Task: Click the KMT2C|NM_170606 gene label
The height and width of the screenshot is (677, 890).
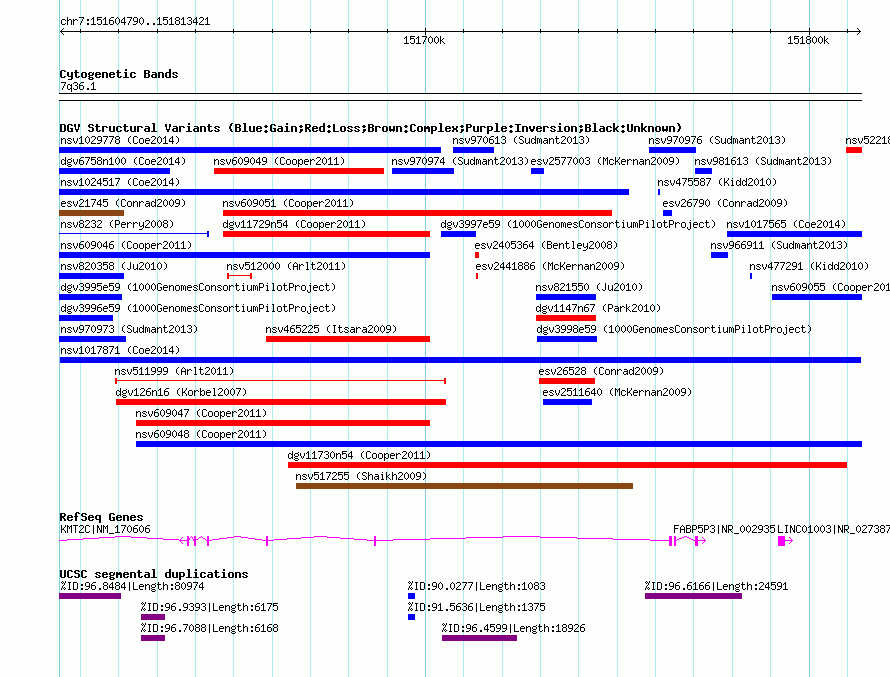Action: [105, 529]
